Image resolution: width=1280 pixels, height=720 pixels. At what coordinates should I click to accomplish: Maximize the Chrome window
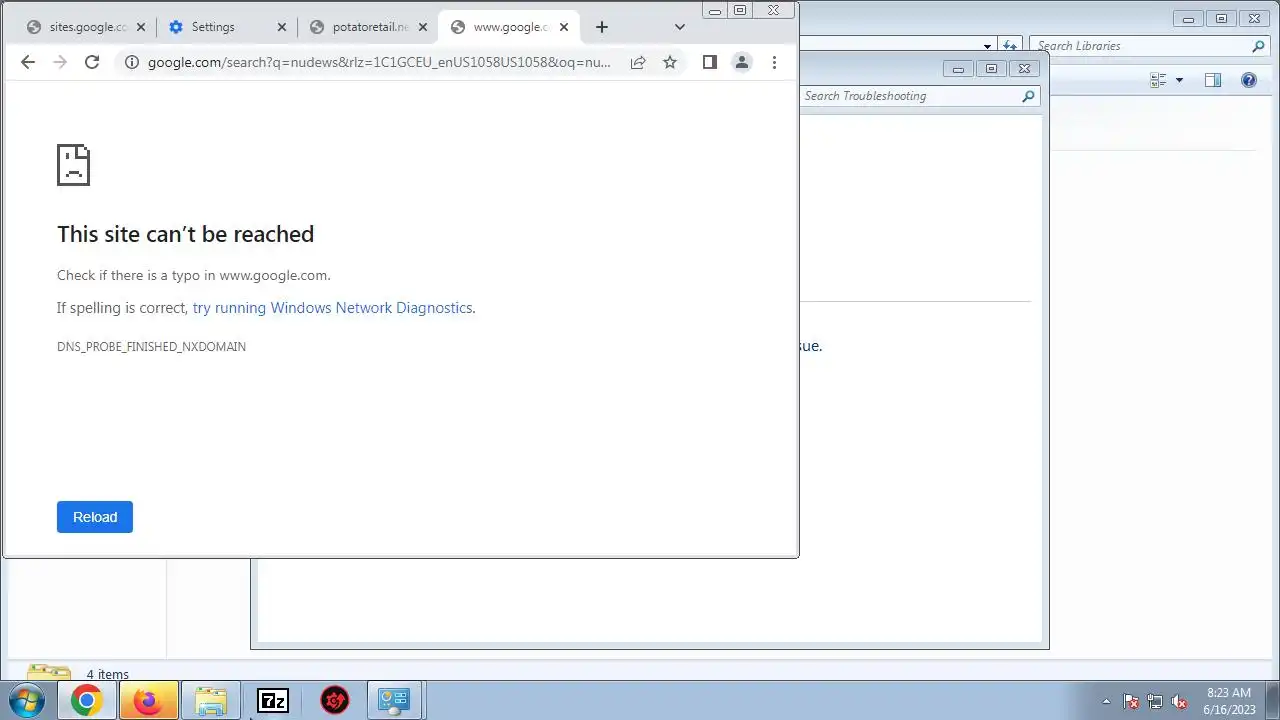740,11
